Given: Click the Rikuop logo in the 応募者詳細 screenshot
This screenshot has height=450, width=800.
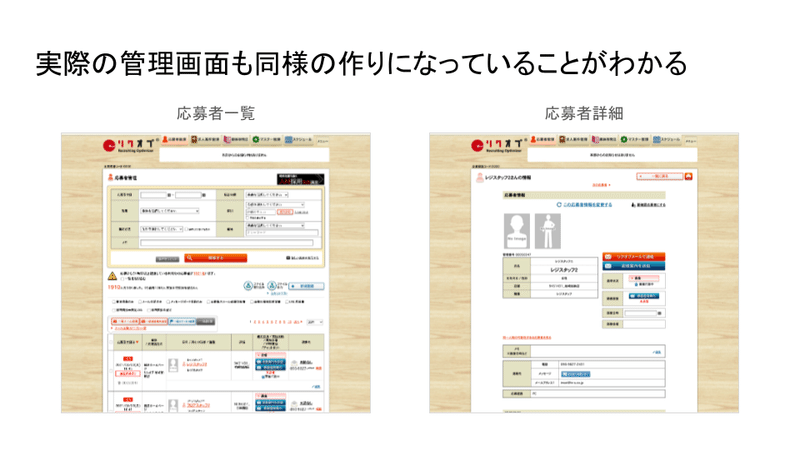Looking at the screenshot, I should [497, 145].
